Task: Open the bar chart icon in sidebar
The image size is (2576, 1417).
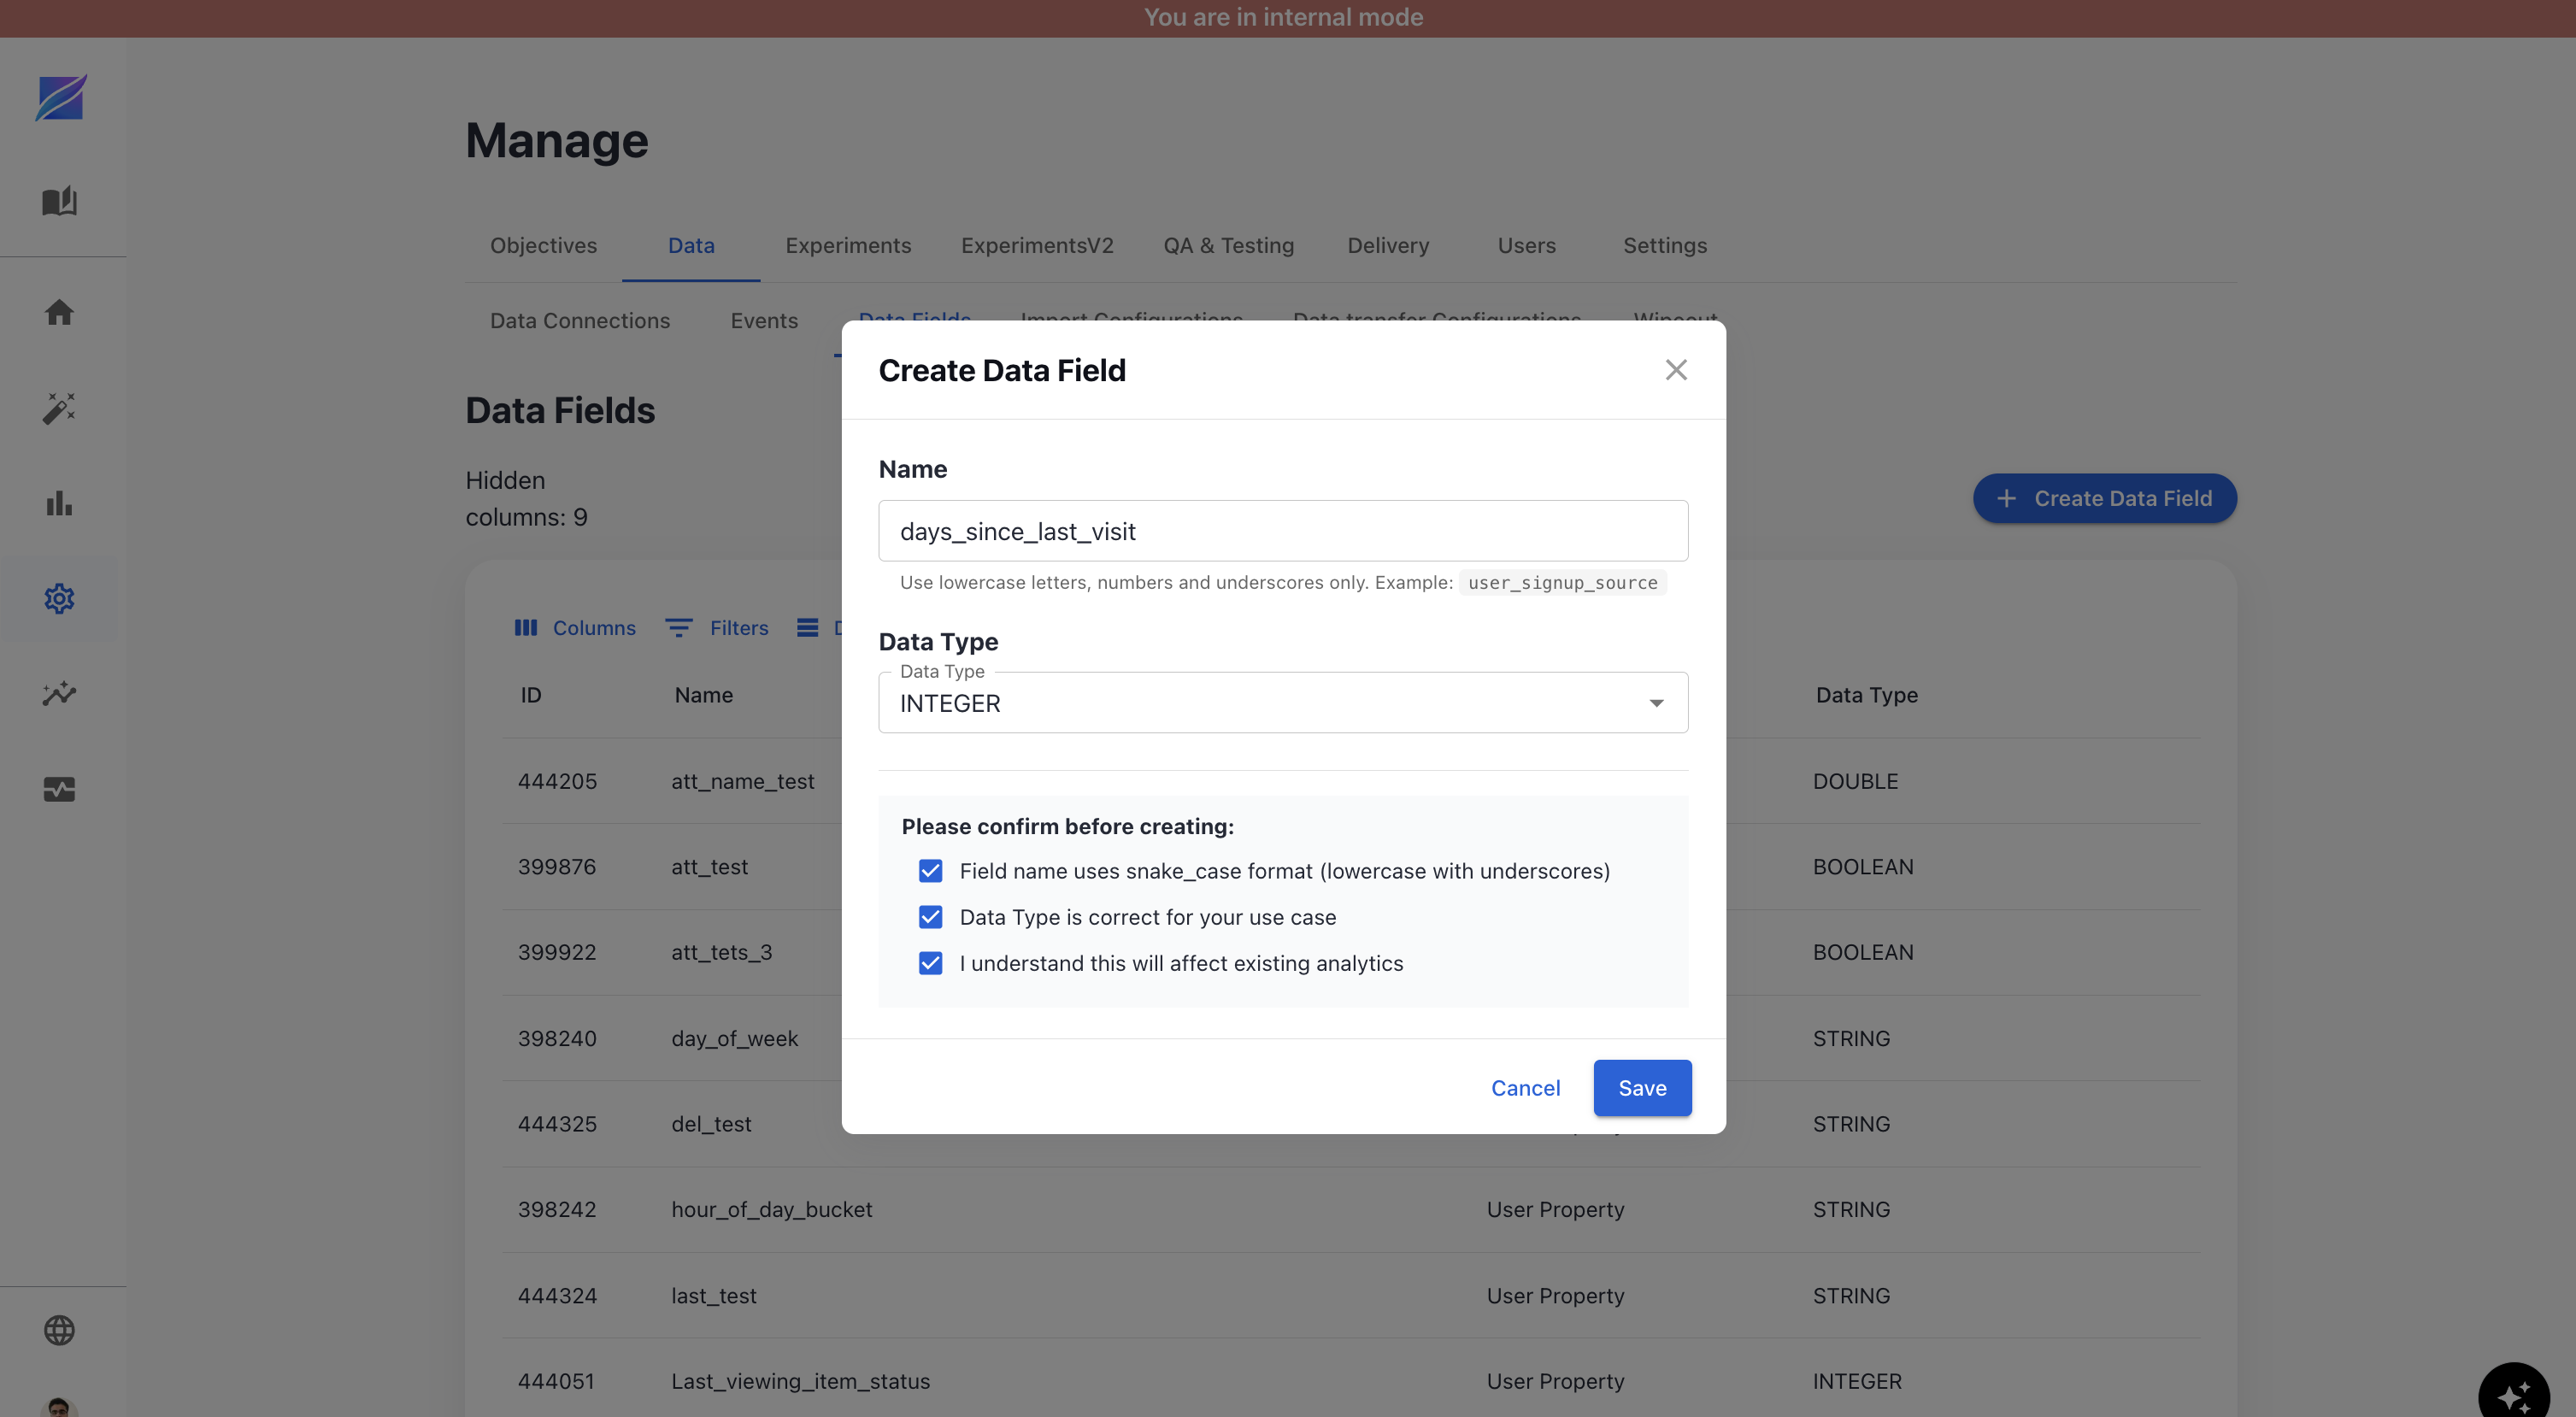Action: click(x=59, y=503)
